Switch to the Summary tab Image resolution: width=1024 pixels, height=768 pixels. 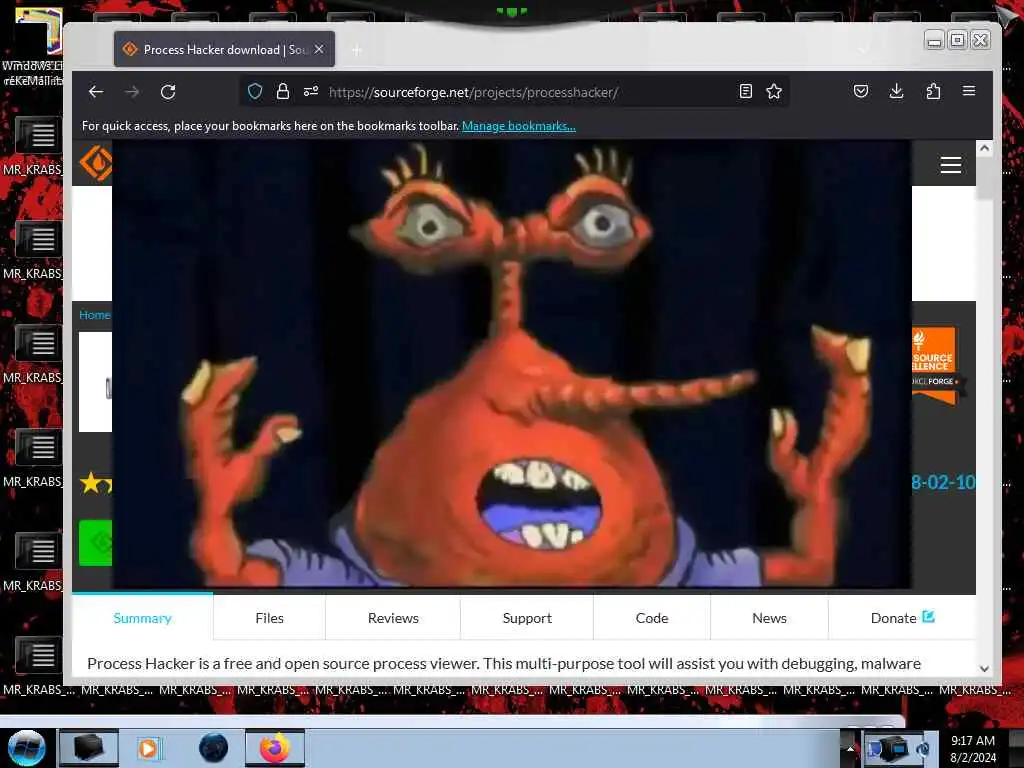coord(142,617)
